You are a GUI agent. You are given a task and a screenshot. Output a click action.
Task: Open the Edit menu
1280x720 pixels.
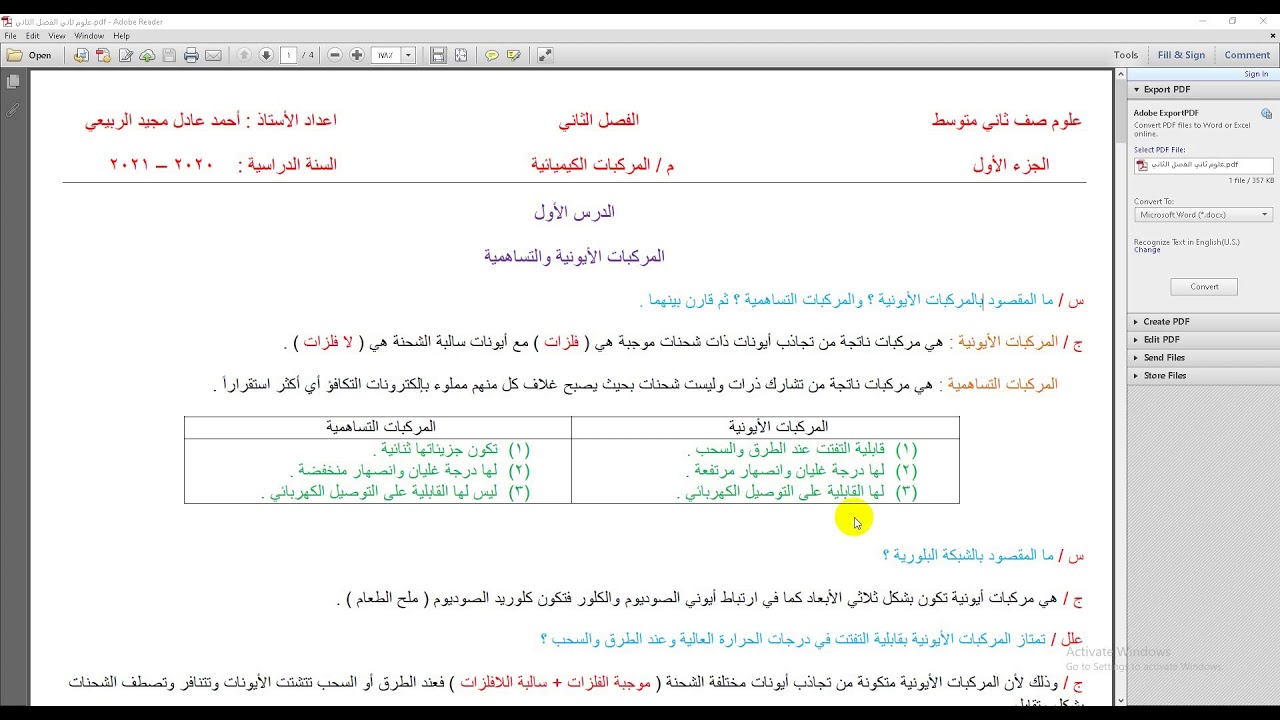pyautogui.click(x=33, y=36)
